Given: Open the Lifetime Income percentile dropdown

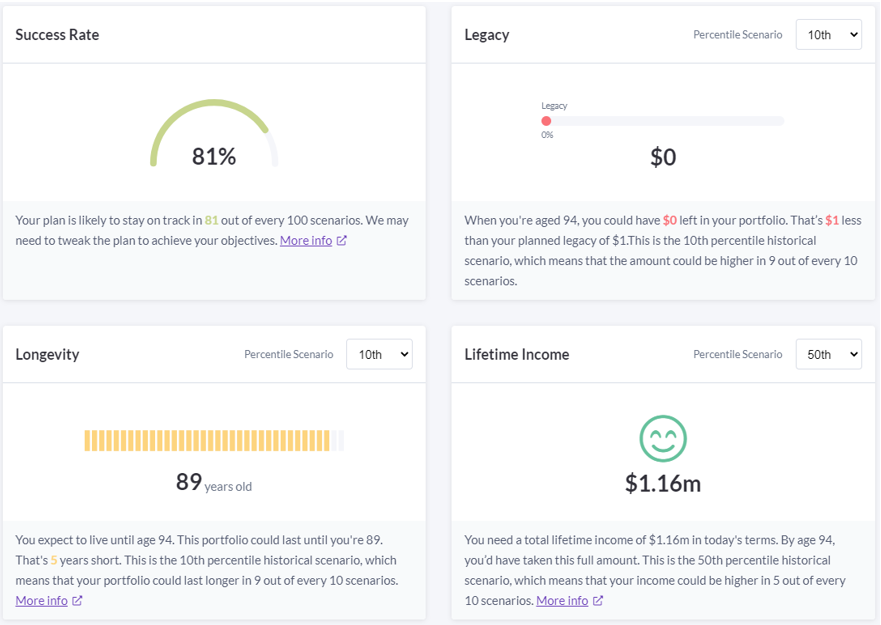Looking at the screenshot, I should pos(828,354).
